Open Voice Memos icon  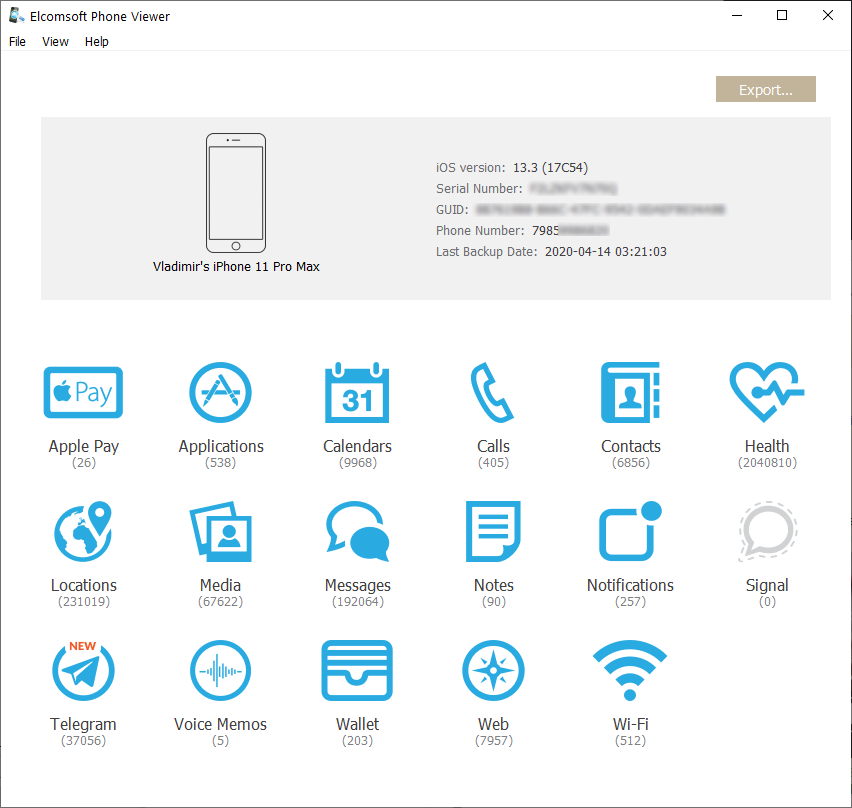point(221,670)
